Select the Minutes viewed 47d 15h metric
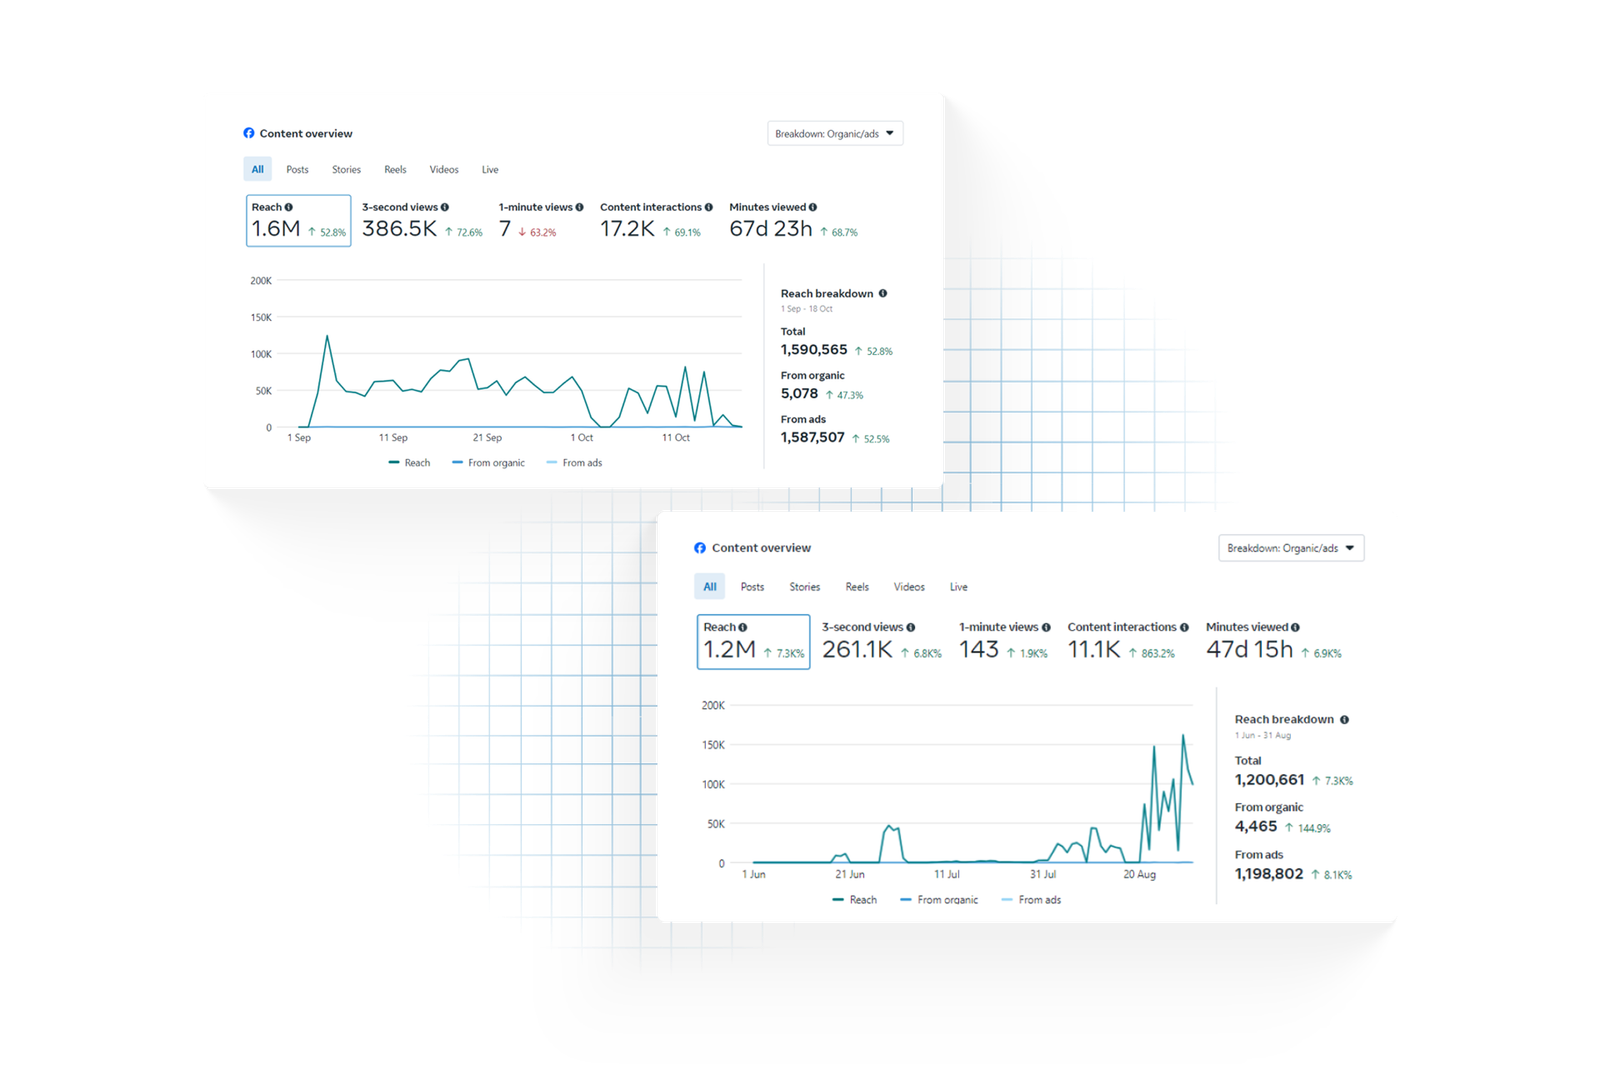 pos(1274,641)
